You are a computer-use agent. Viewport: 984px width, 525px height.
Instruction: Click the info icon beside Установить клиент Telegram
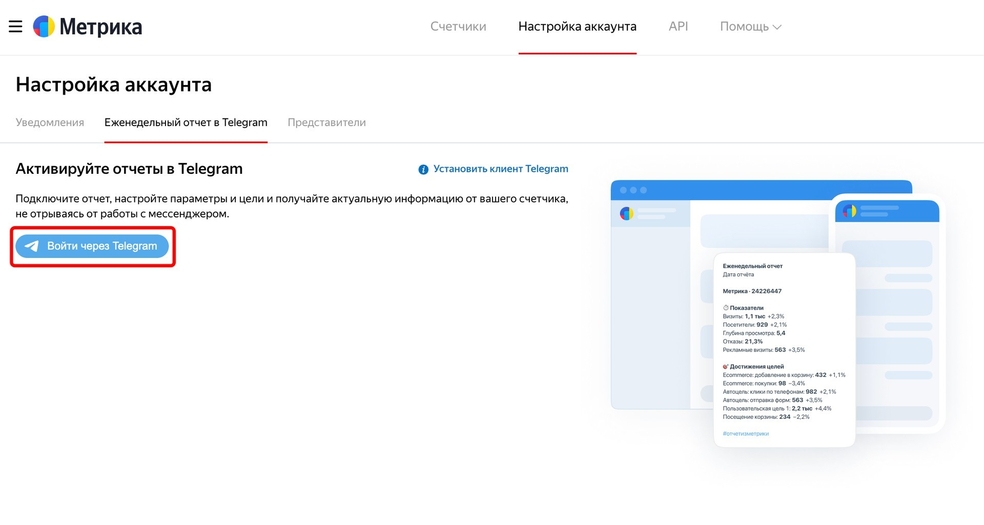point(424,169)
